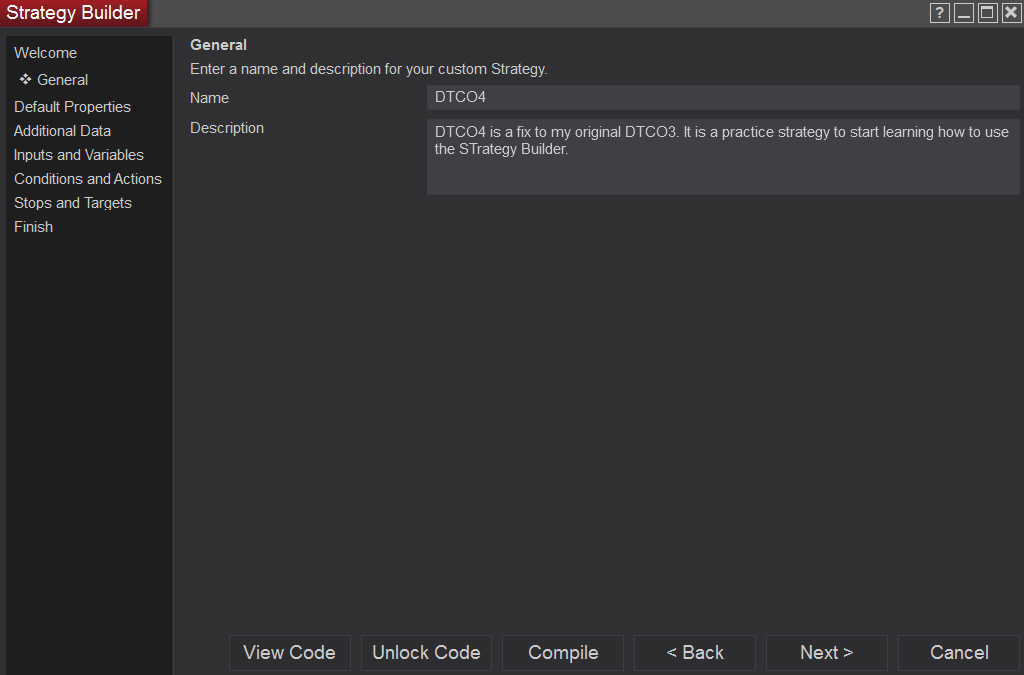This screenshot has width=1024, height=675.
Task: Maximize the Strategy Builder window
Action: pyautogui.click(x=987, y=13)
